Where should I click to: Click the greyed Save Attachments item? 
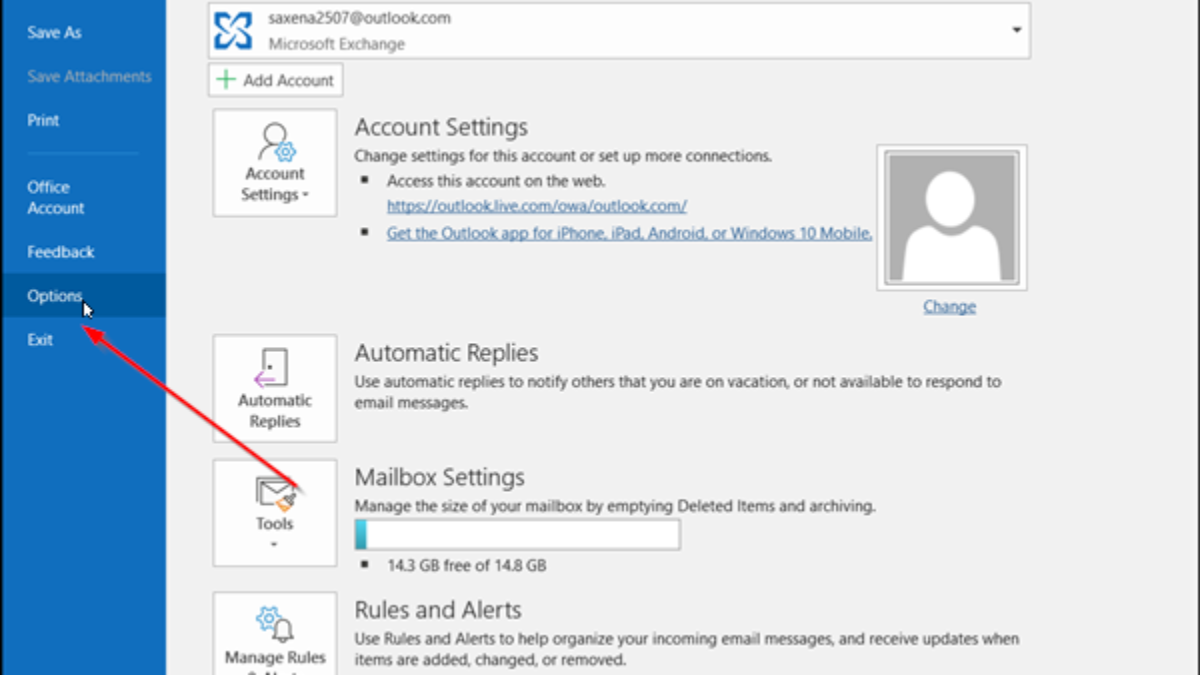[x=89, y=77]
